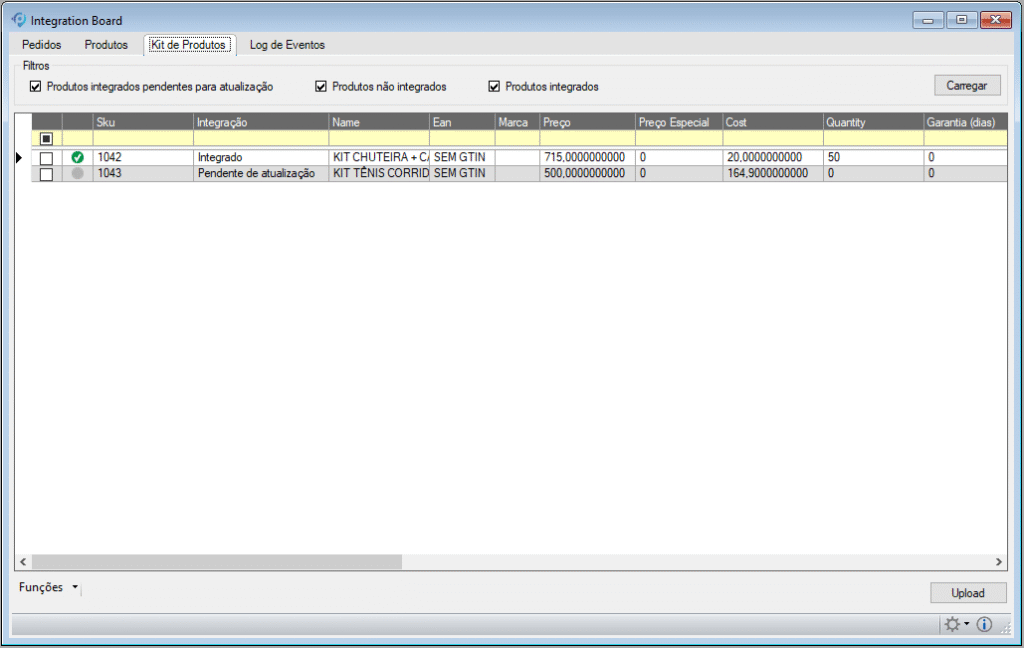The image size is (1024, 648).
Task: Open the settings gear icon in status bar
Action: [952, 624]
